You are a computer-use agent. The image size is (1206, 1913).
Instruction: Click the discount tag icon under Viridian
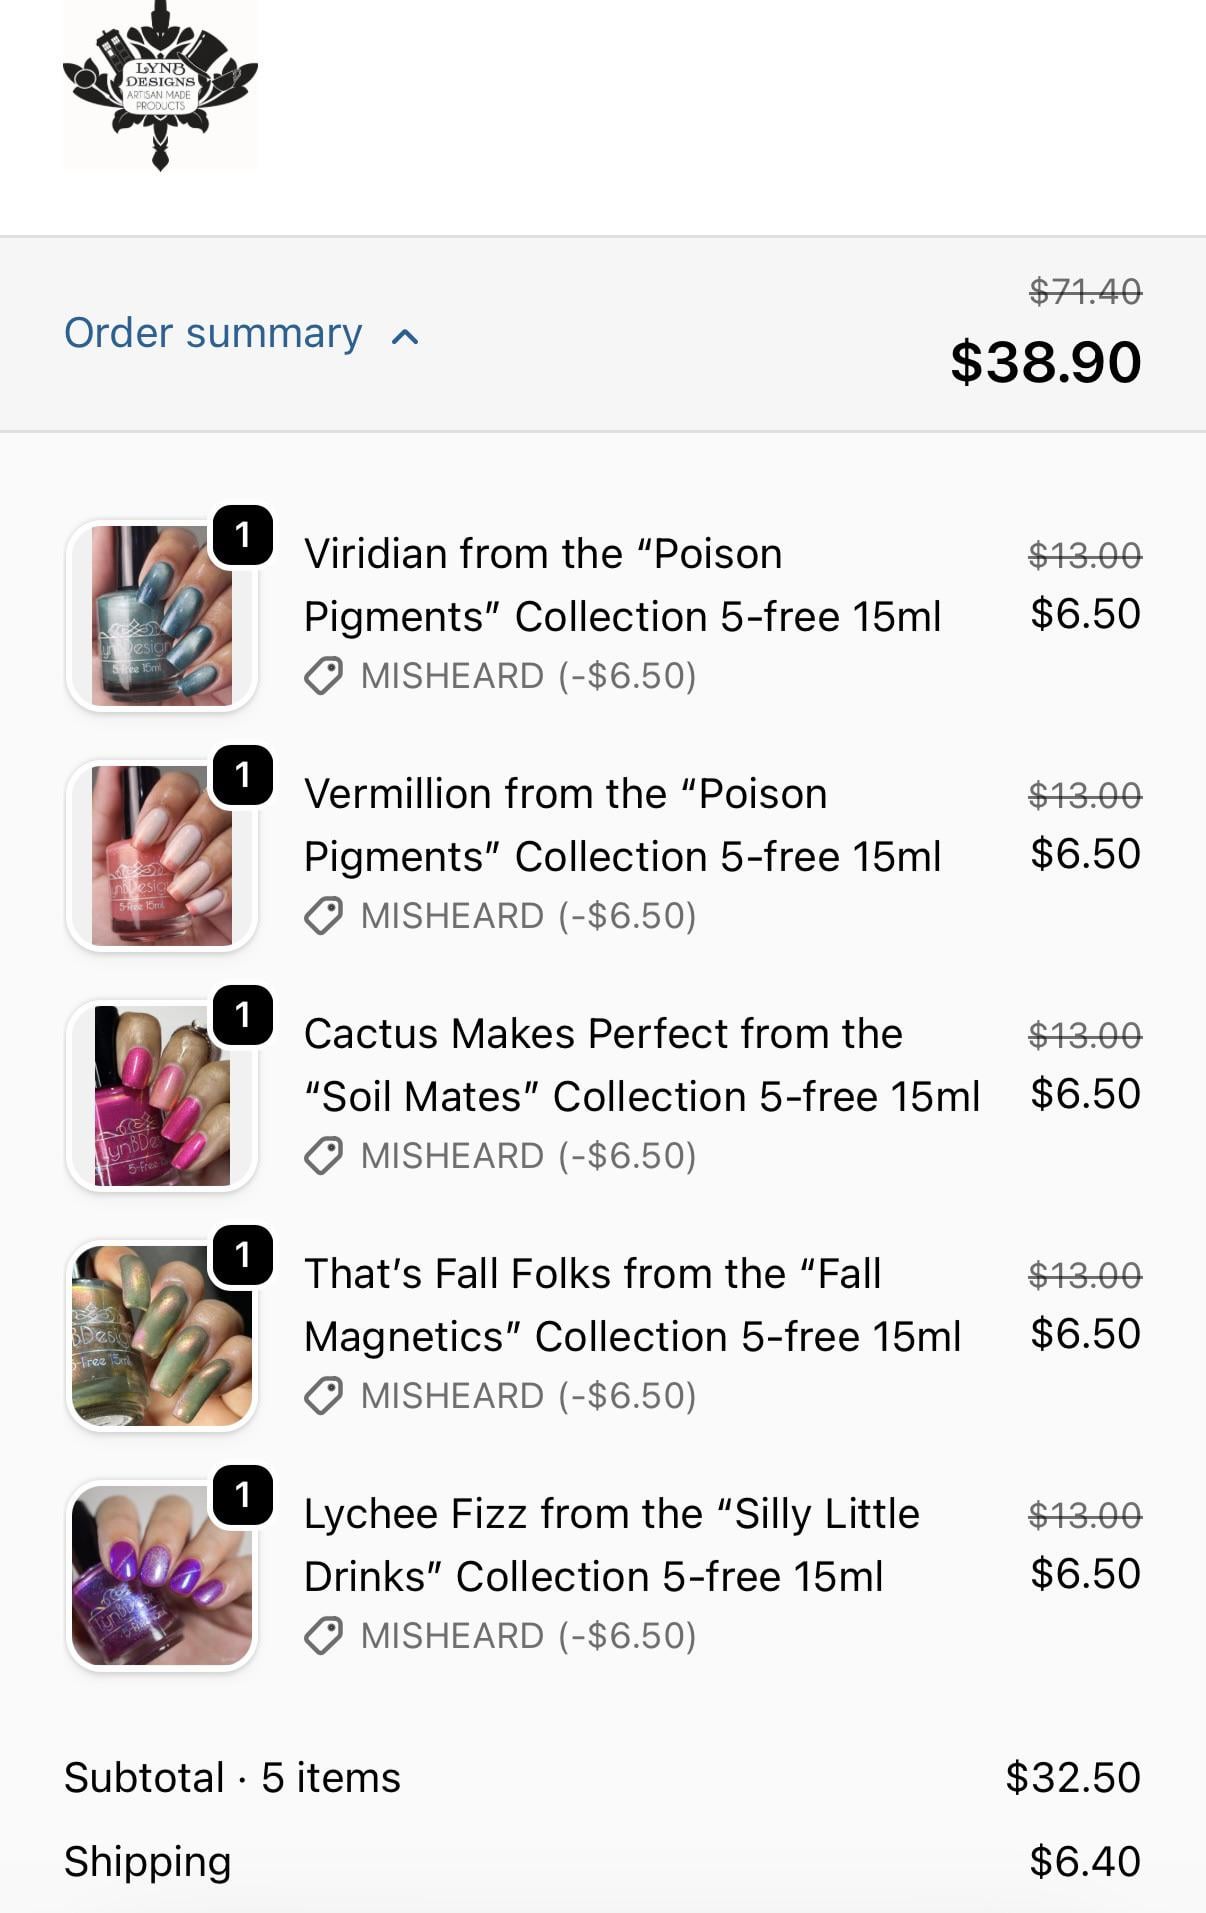(x=324, y=676)
